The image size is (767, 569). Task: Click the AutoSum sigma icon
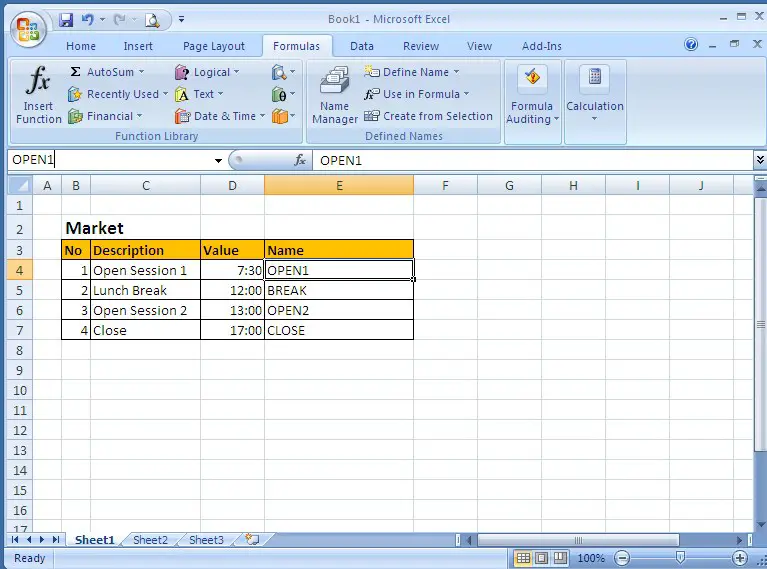[75, 72]
